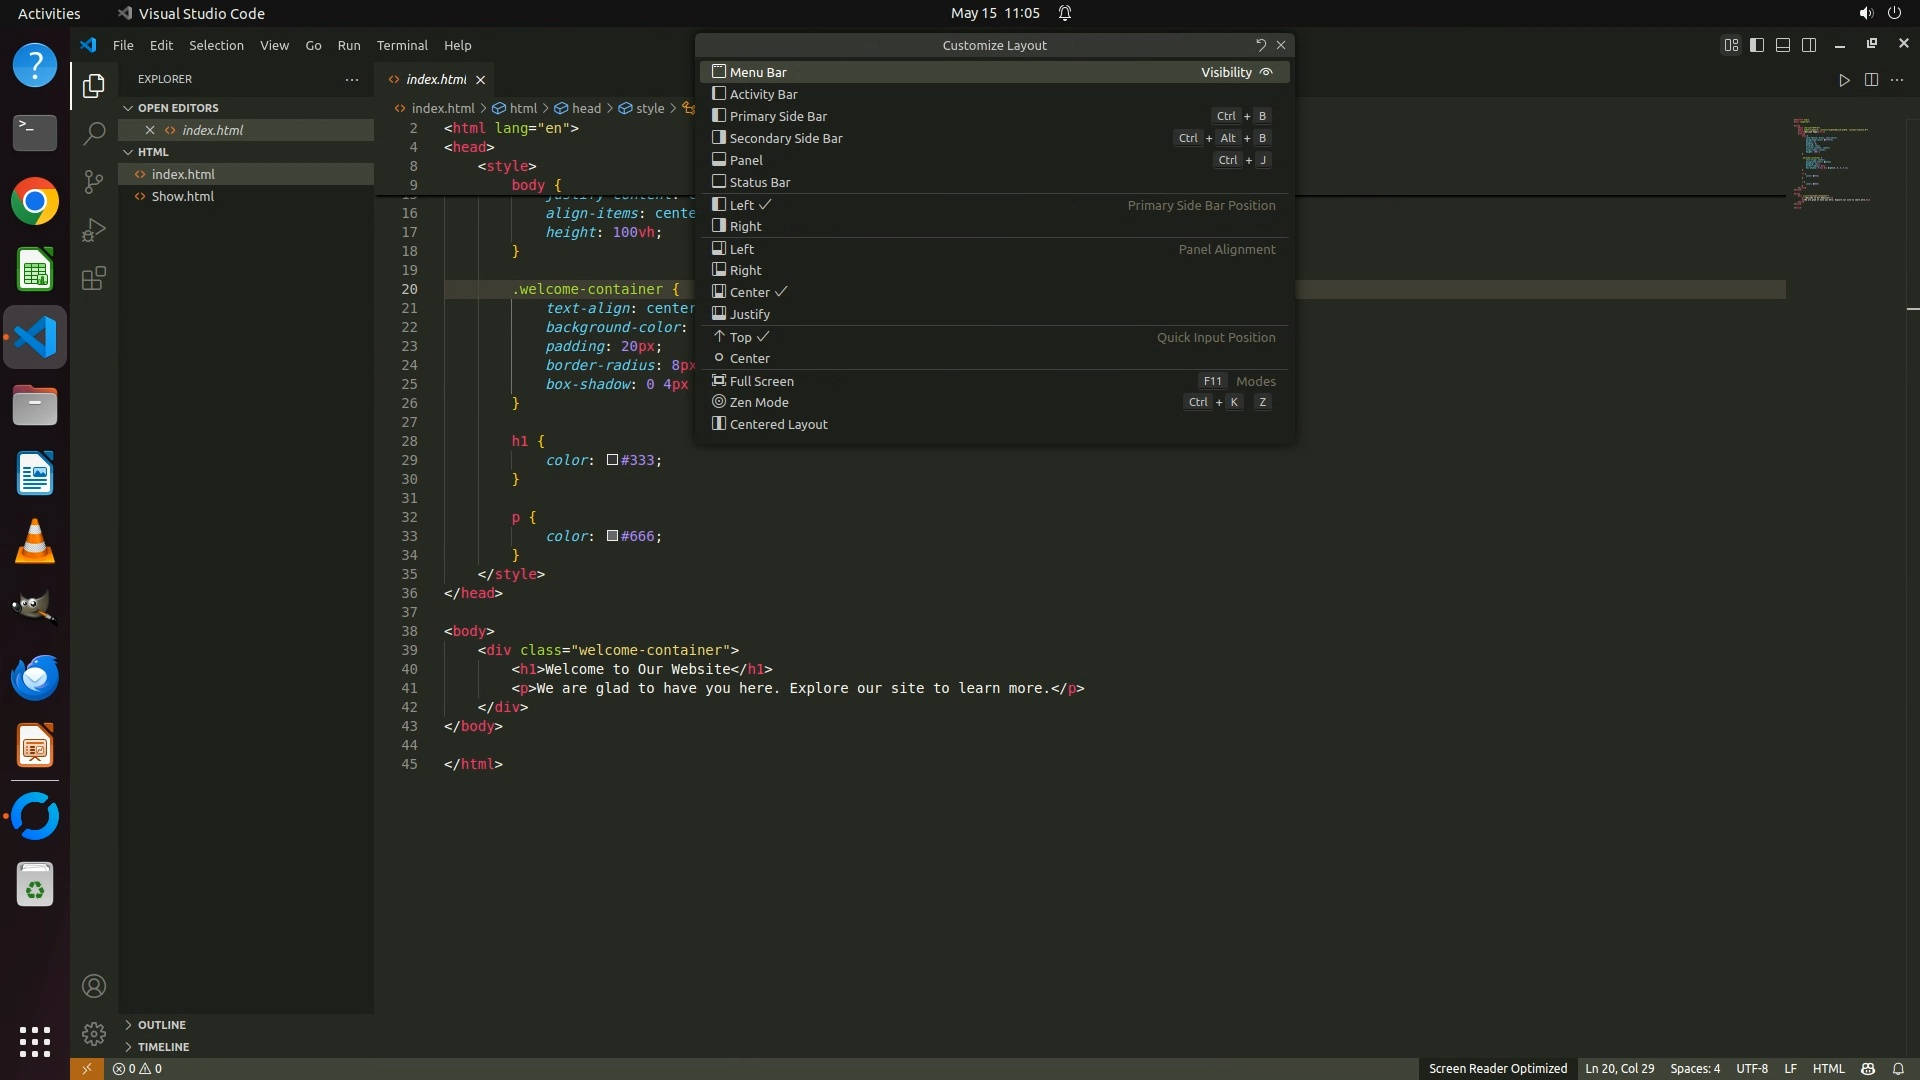Click UTF-8 encoding in status bar
1920x1080 pixels.
coord(1751,1068)
